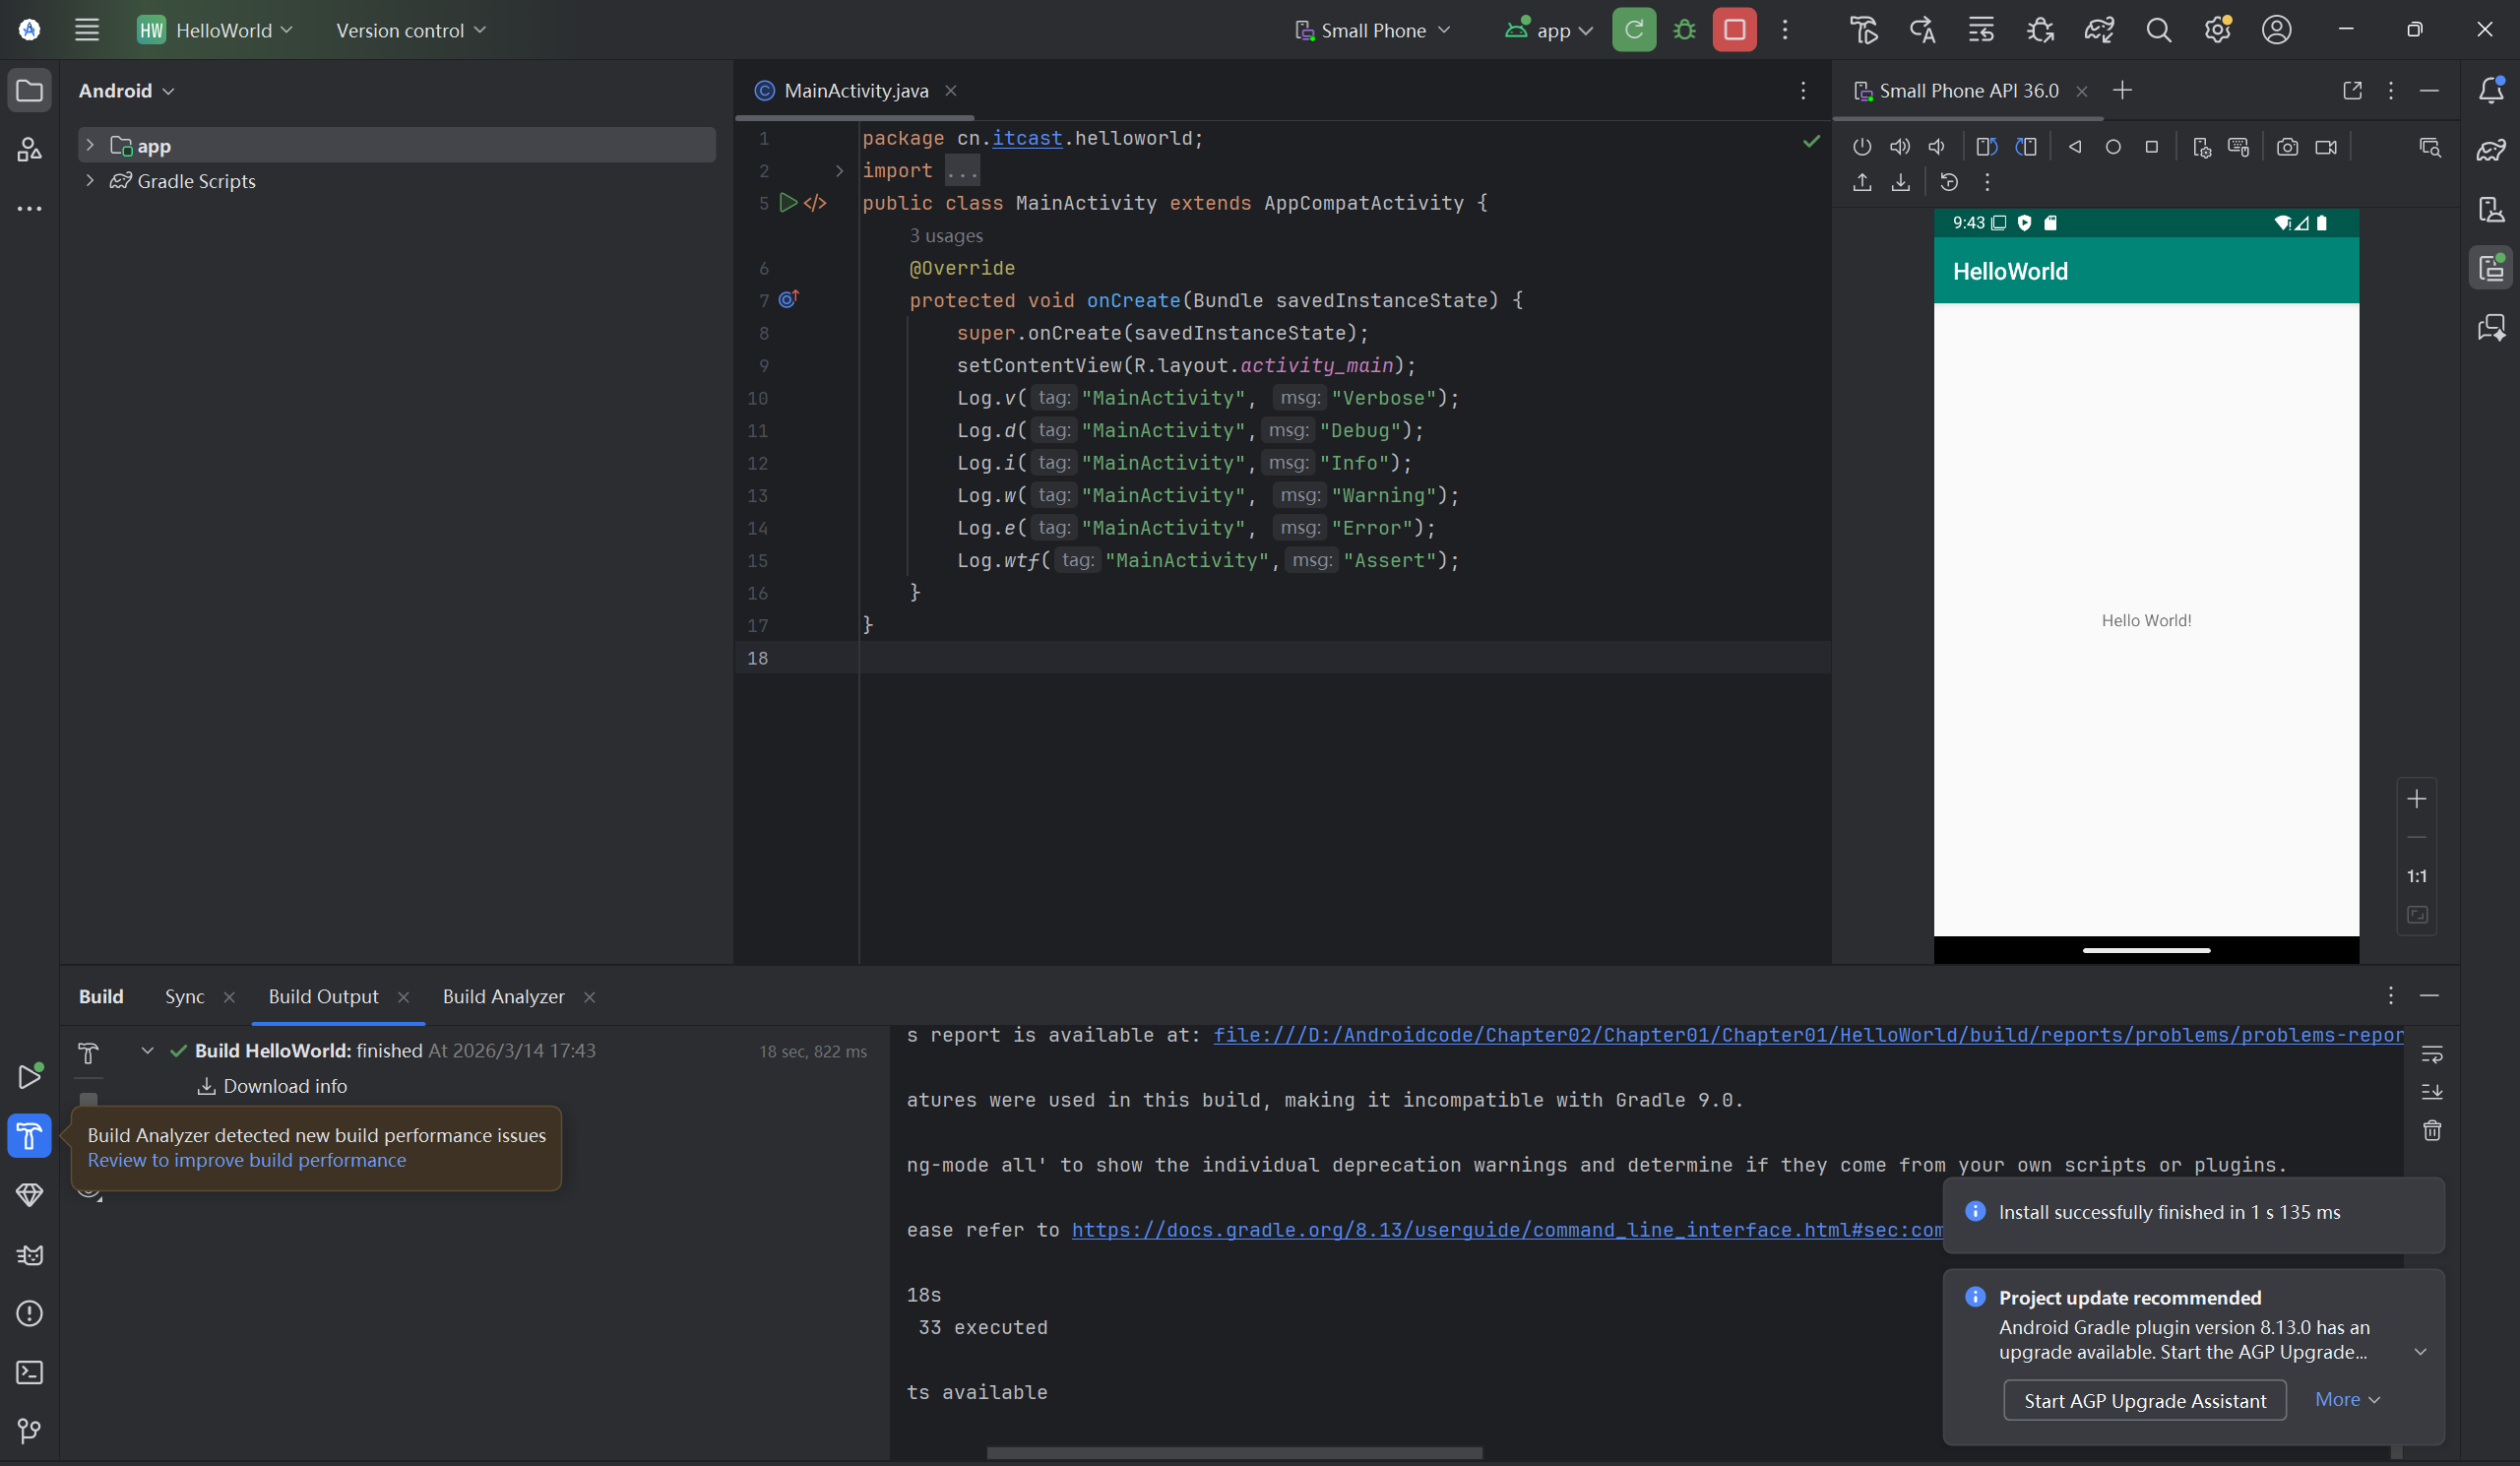This screenshot has width=2520, height=1466.
Task: Click the Review to improve build performance link
Action: pyautogui.click(x=246, y=1160)
